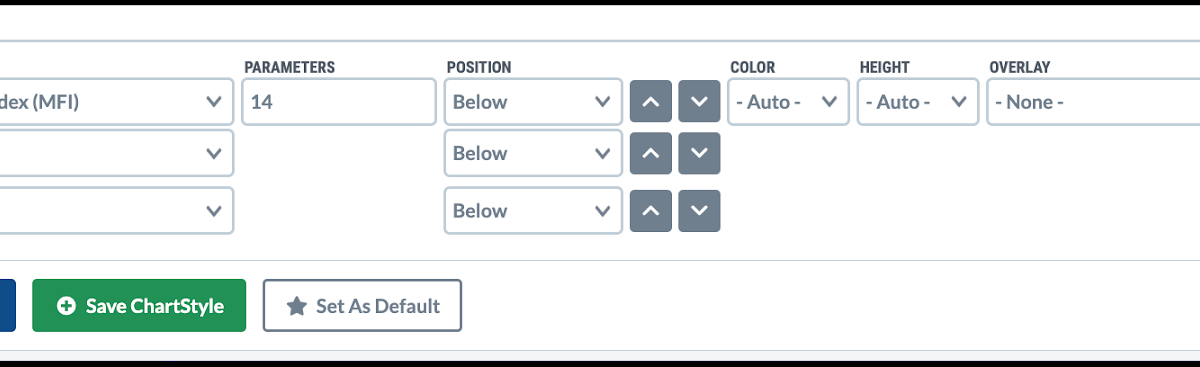Move MFI indicator down with arrow button
This screenshot has height=367, width=1200.
[699, 102]
